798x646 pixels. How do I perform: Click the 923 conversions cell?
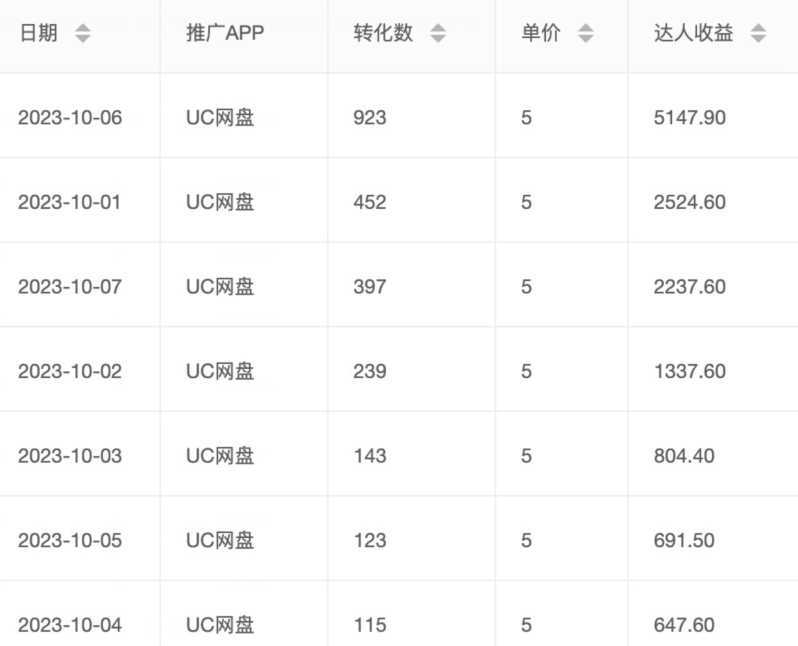pos(370,118)
